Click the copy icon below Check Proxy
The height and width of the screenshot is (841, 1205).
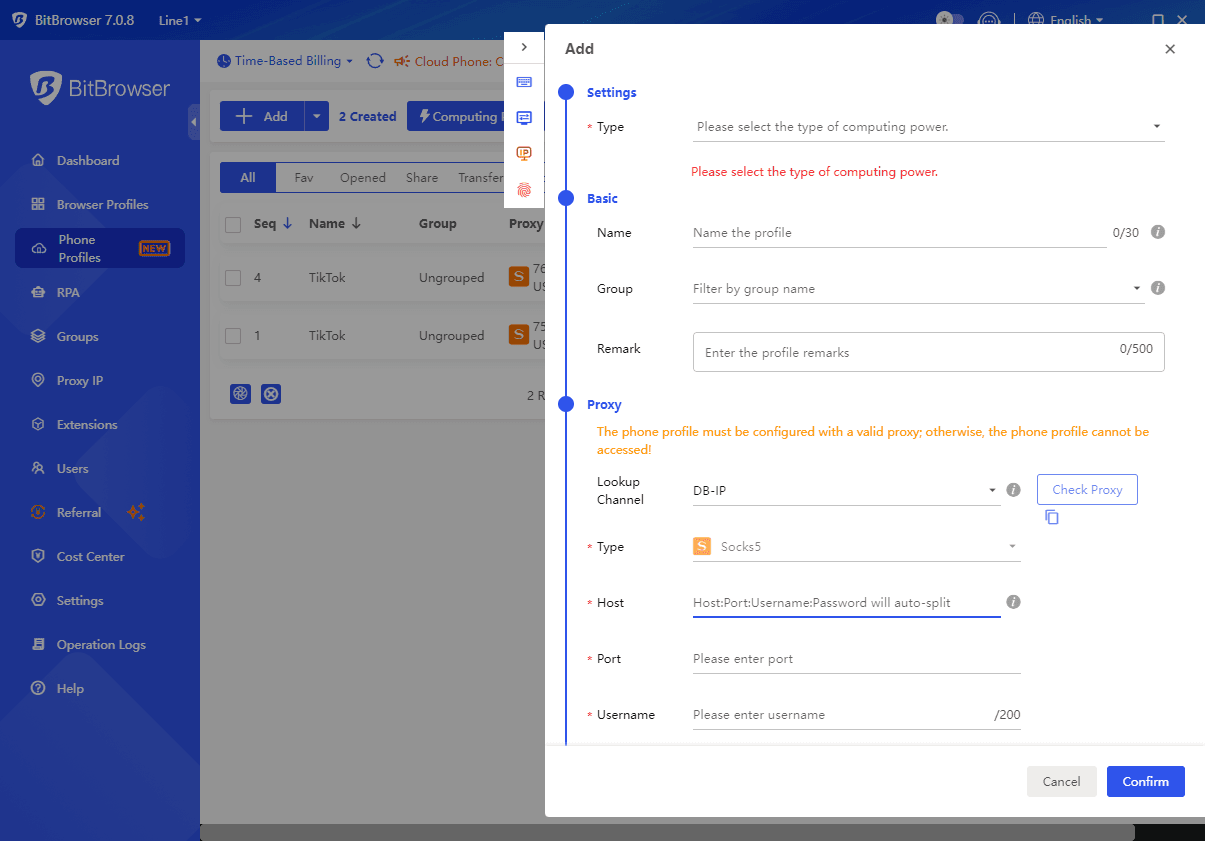pos(1052,517)
